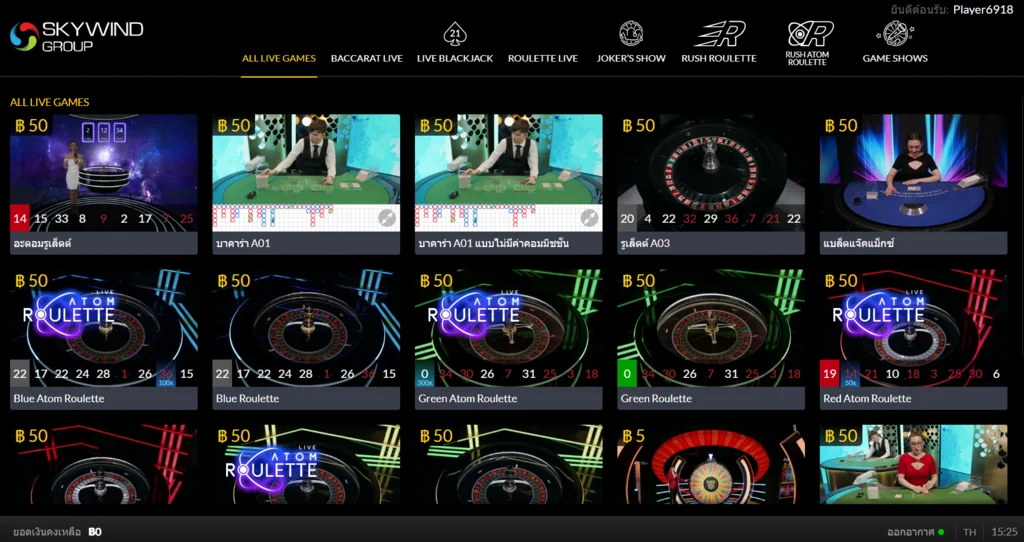Open the Roulette Live tab

542,58
